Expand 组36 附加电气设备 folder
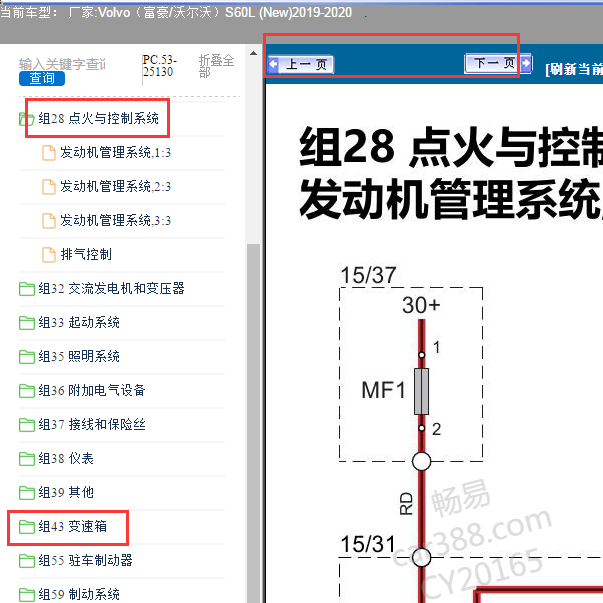Viewport: 603px width, 603px height. point(92,390)
